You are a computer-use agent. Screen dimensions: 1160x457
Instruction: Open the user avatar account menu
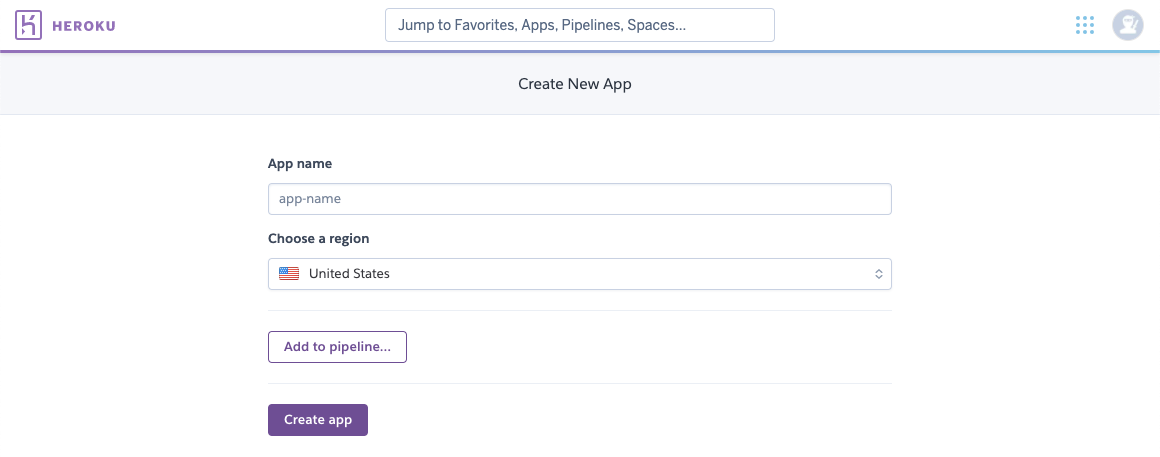click(x=1127, y=25)
